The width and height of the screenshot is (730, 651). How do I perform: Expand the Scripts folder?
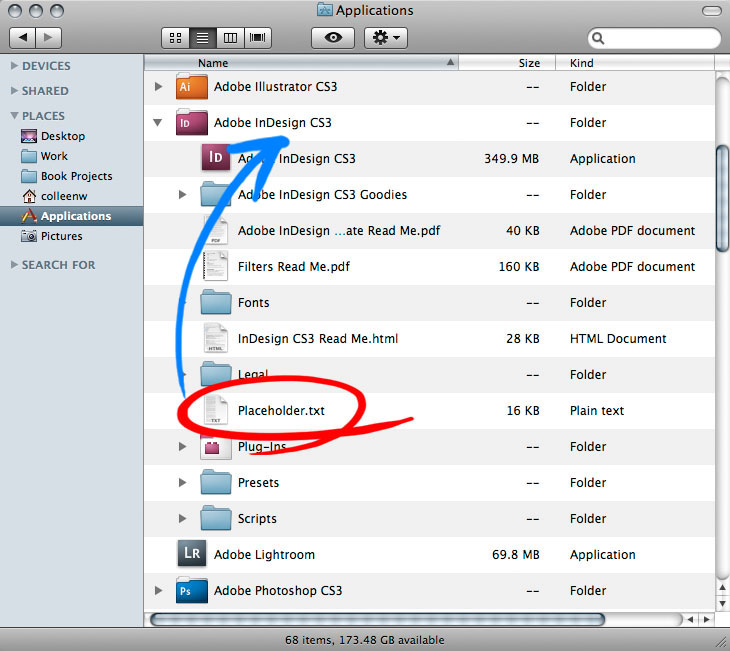click(x=182, y=518)
